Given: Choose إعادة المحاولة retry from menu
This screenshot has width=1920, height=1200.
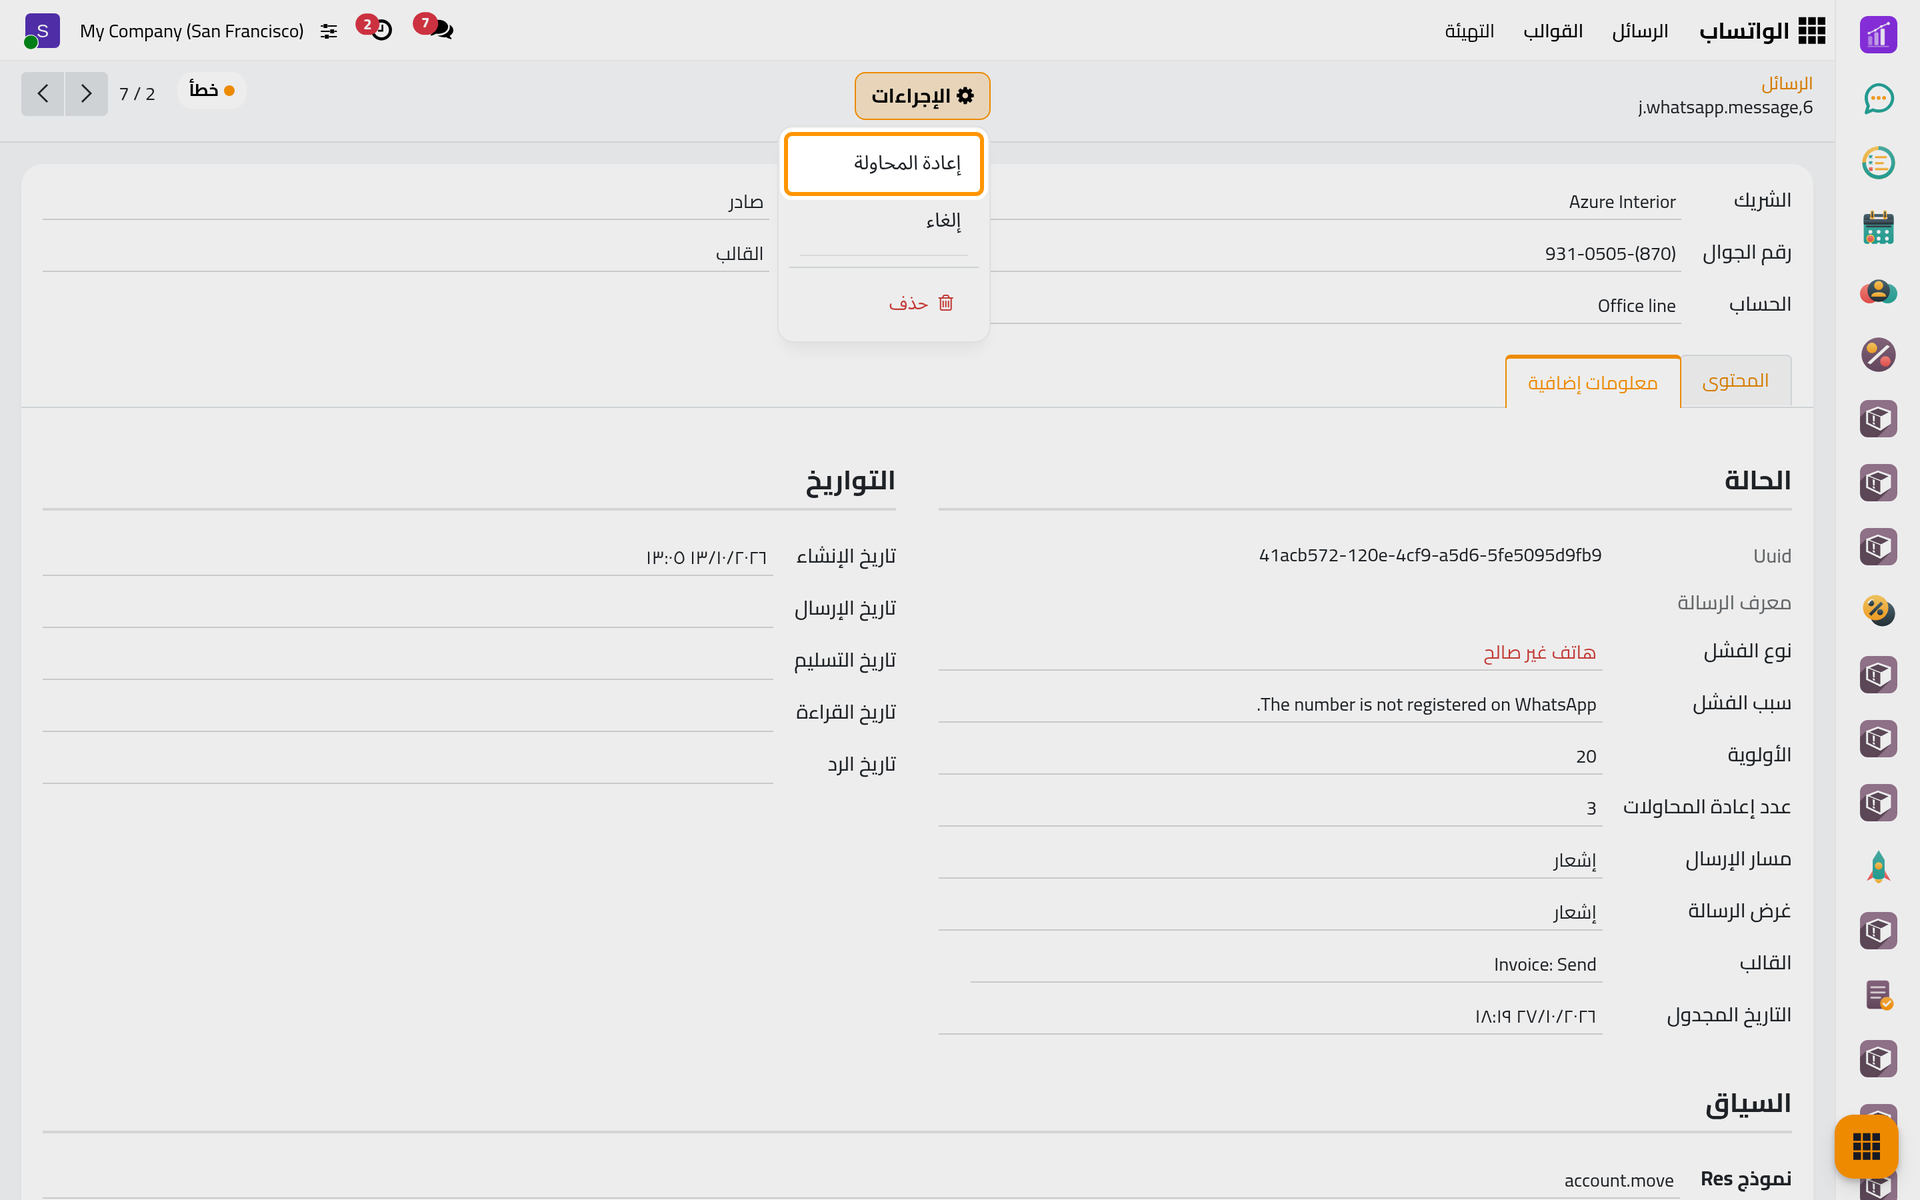Looking at the screenshot, I should click(884, 164).
